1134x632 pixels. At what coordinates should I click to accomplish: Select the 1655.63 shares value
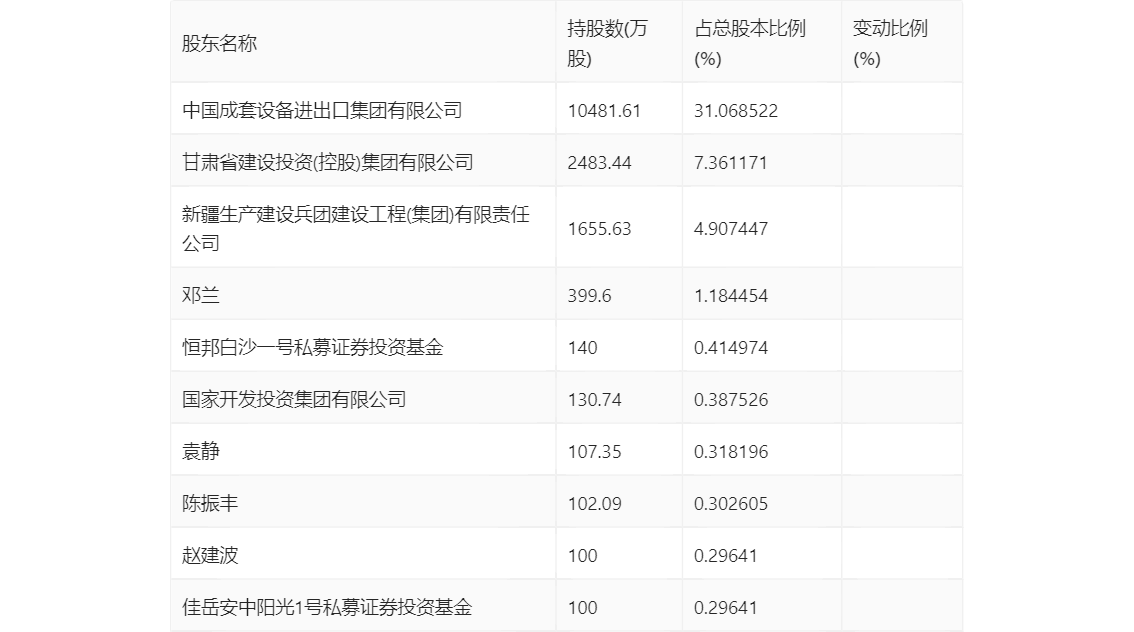pos(599,229)
